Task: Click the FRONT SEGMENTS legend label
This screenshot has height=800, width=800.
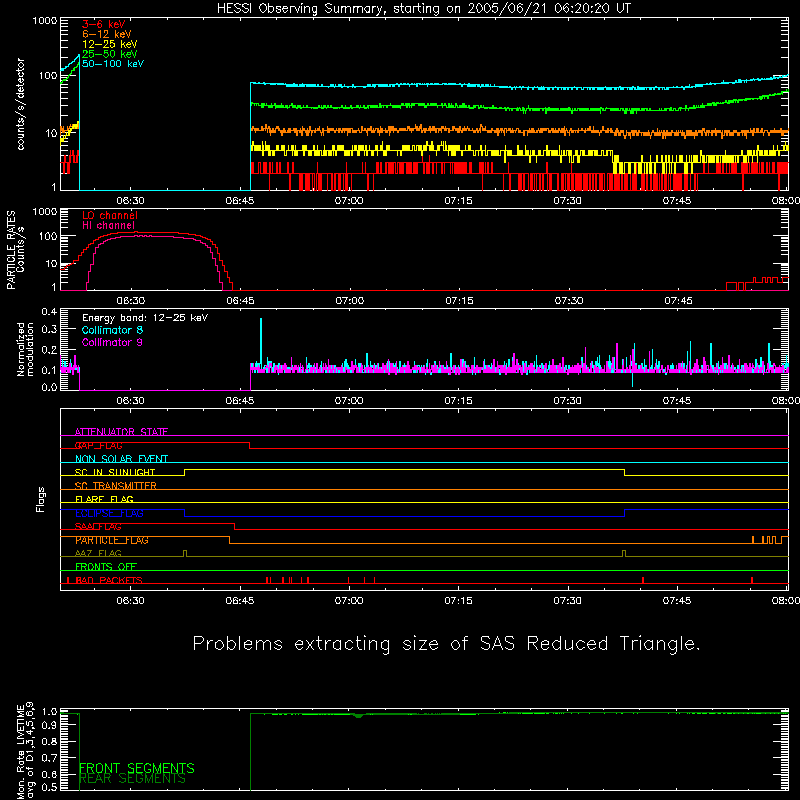Action: tap(137, 768)
